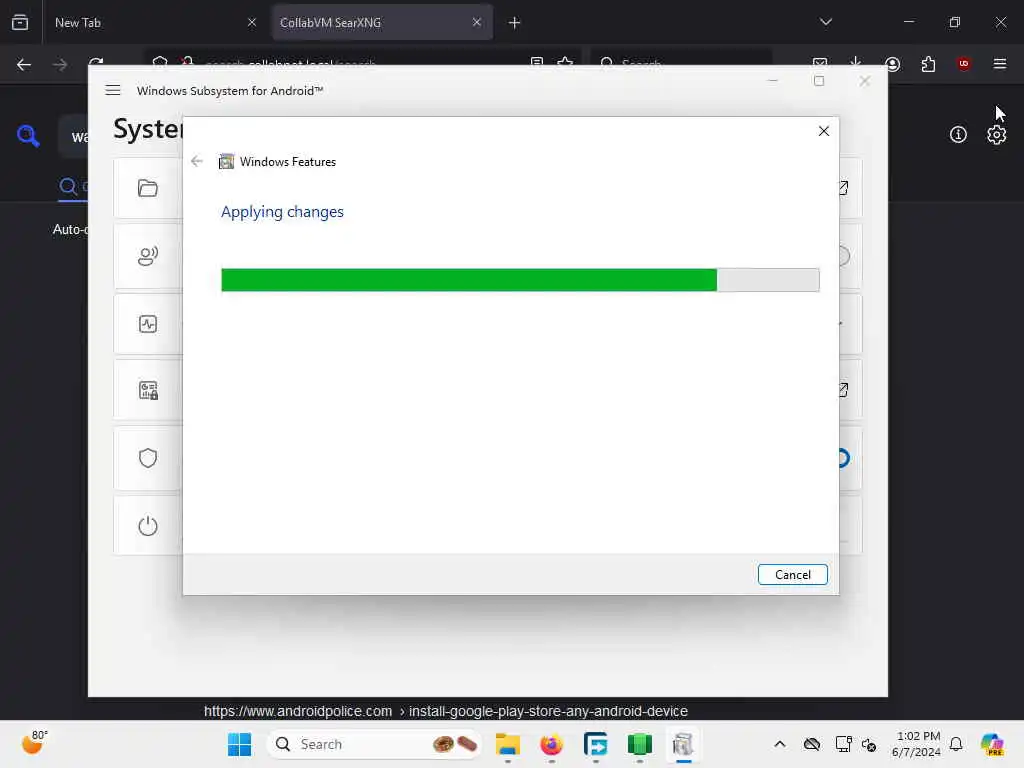Screen dimensions: 1024x768
Task: Select the privacy lock icon in WSA sidebar
Action: tap(148, 391)
